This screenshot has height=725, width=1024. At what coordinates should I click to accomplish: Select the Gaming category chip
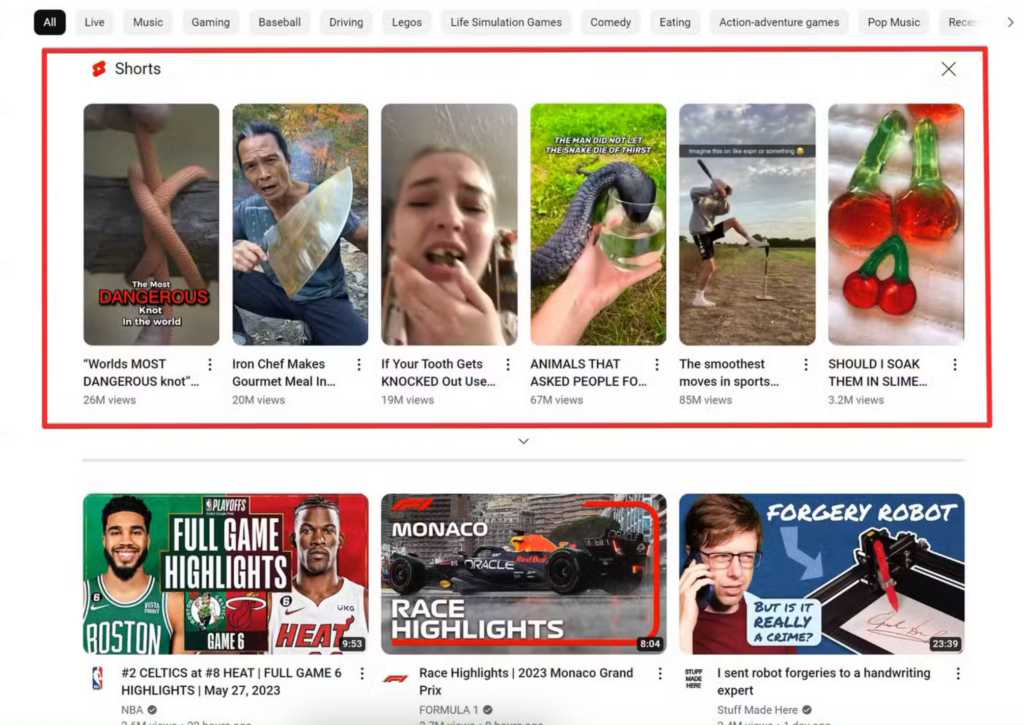coord(210,21)
